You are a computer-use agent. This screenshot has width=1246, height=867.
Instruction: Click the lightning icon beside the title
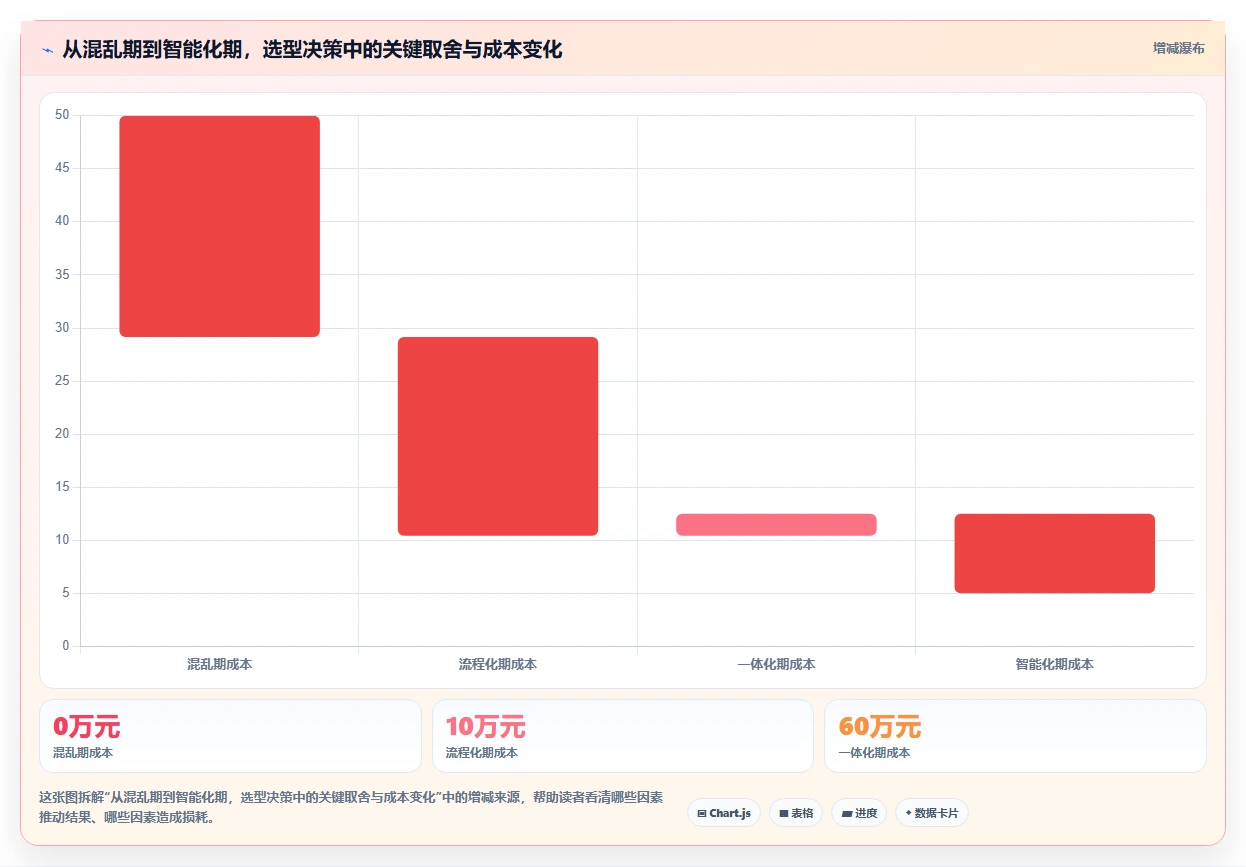tap(48, 49)
